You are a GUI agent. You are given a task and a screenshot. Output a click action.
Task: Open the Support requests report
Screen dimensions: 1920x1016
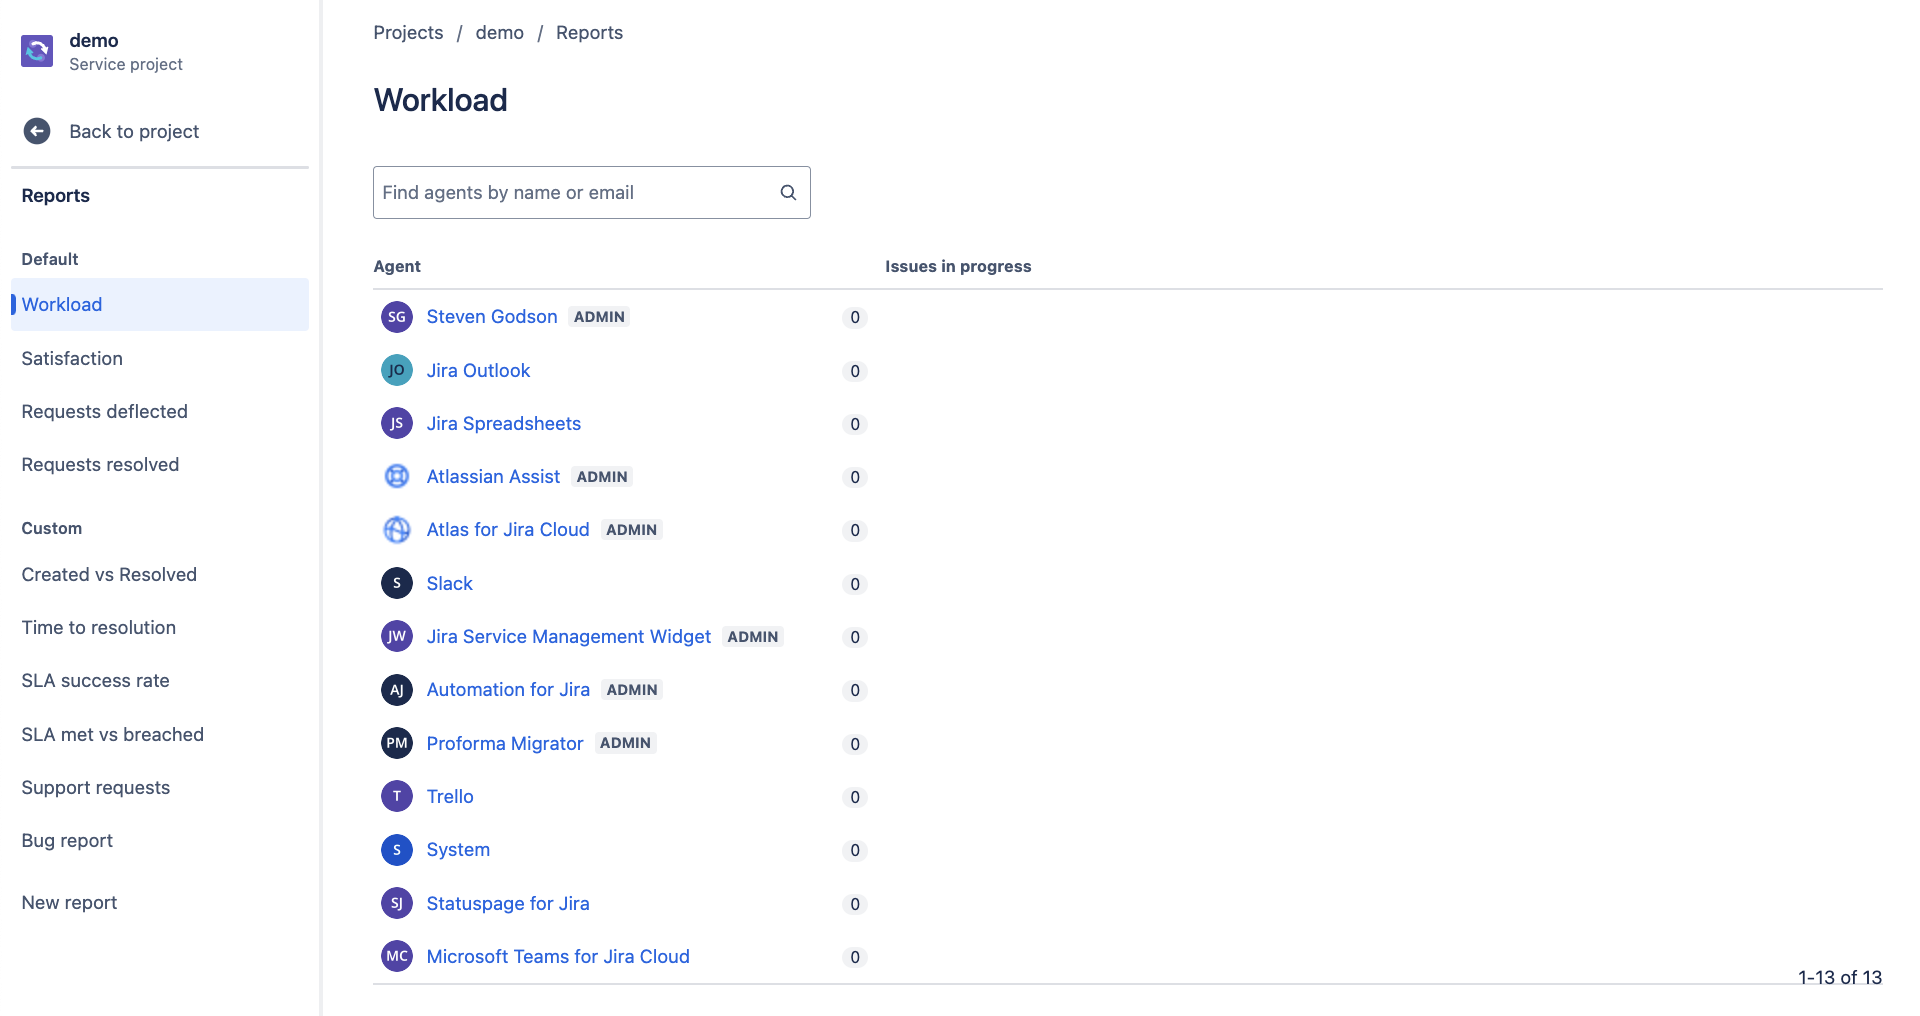(95, 787)
